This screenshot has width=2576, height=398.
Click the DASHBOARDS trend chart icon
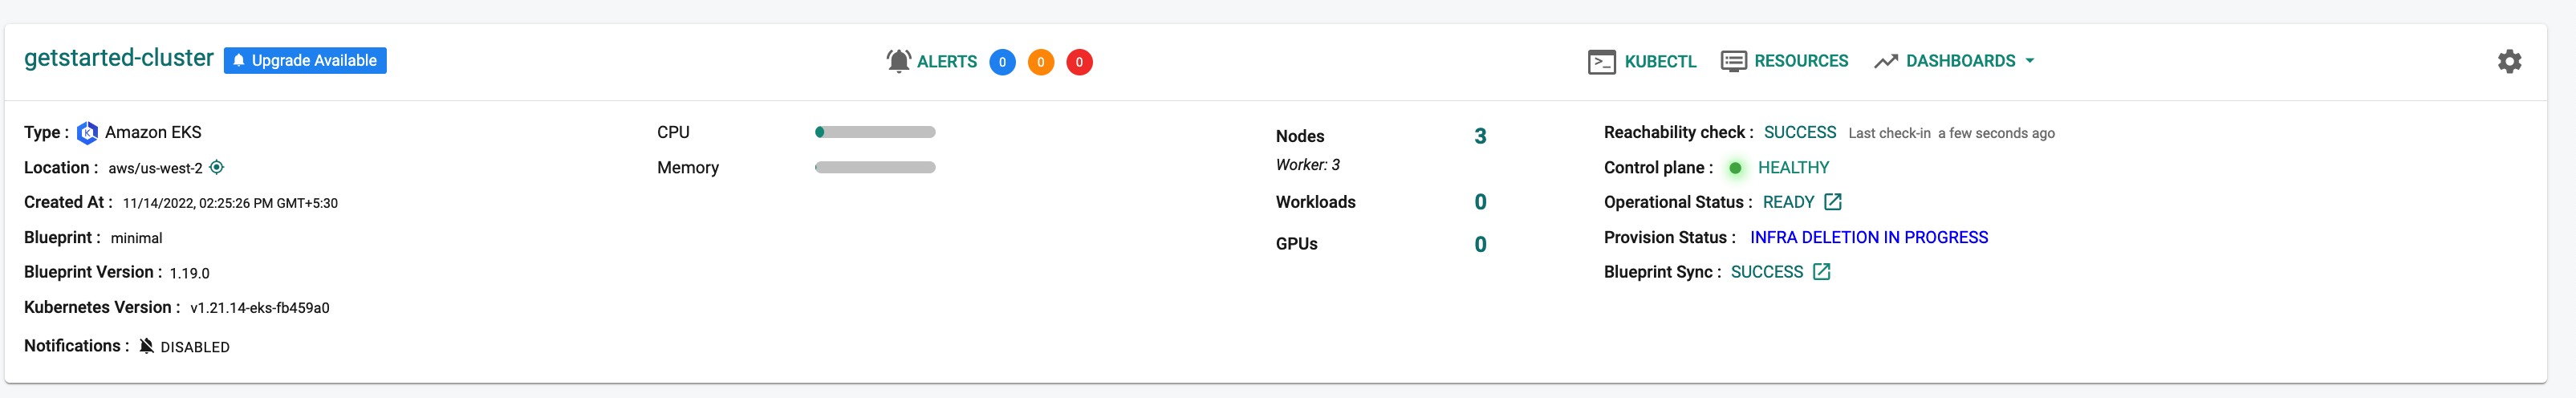click(x=1885, y=61)
